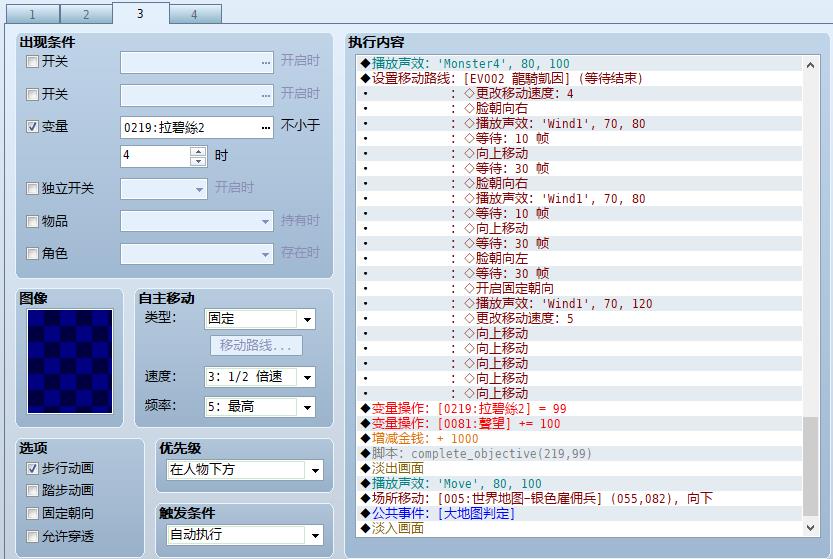Select the 开启固定朝向 line
Image resolution: width=833 pixels, height=559 pixels.
point(580,288)
